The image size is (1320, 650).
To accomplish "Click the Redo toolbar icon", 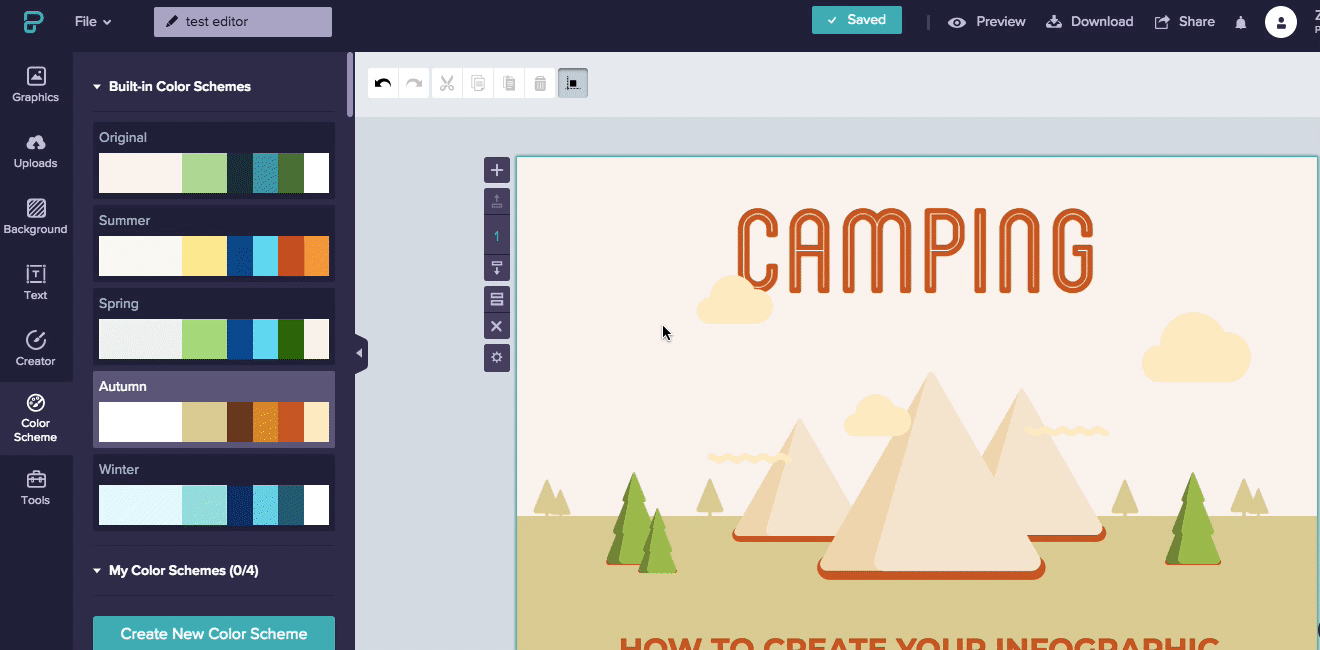I will (x=414, y=83).
